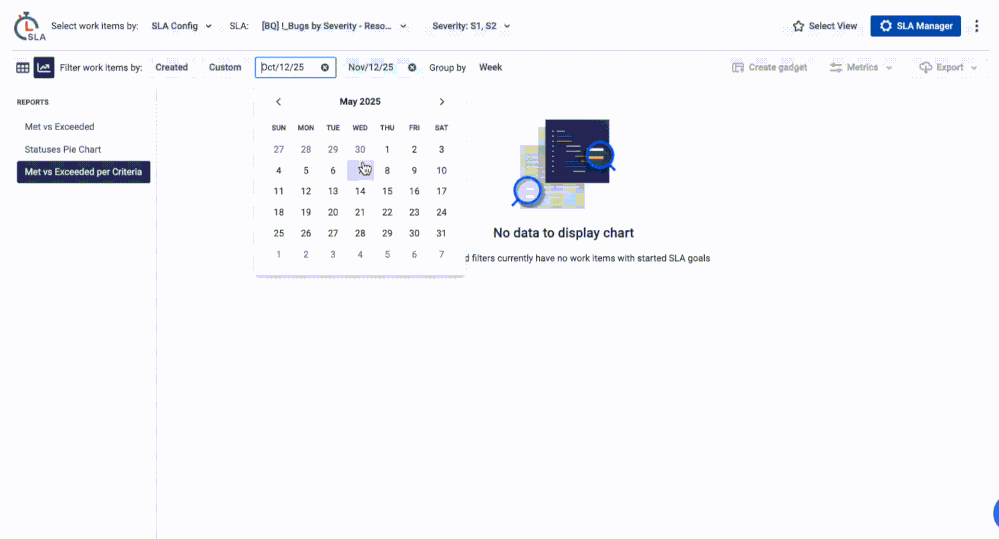The image size is (999, 540).
Task: Select May 1 in the calendar
Action: [x=387, y=150]
